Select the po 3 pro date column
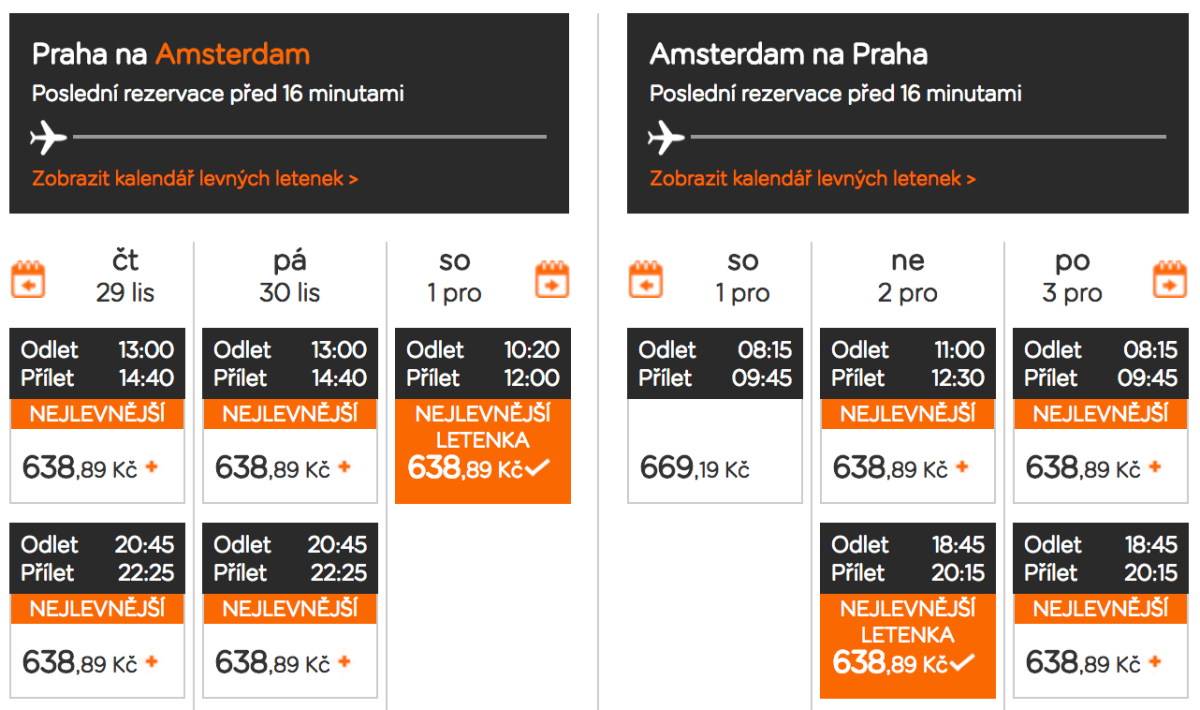Image resolution: width=1200 pixels, height=710 pixels. (1072, 277)
